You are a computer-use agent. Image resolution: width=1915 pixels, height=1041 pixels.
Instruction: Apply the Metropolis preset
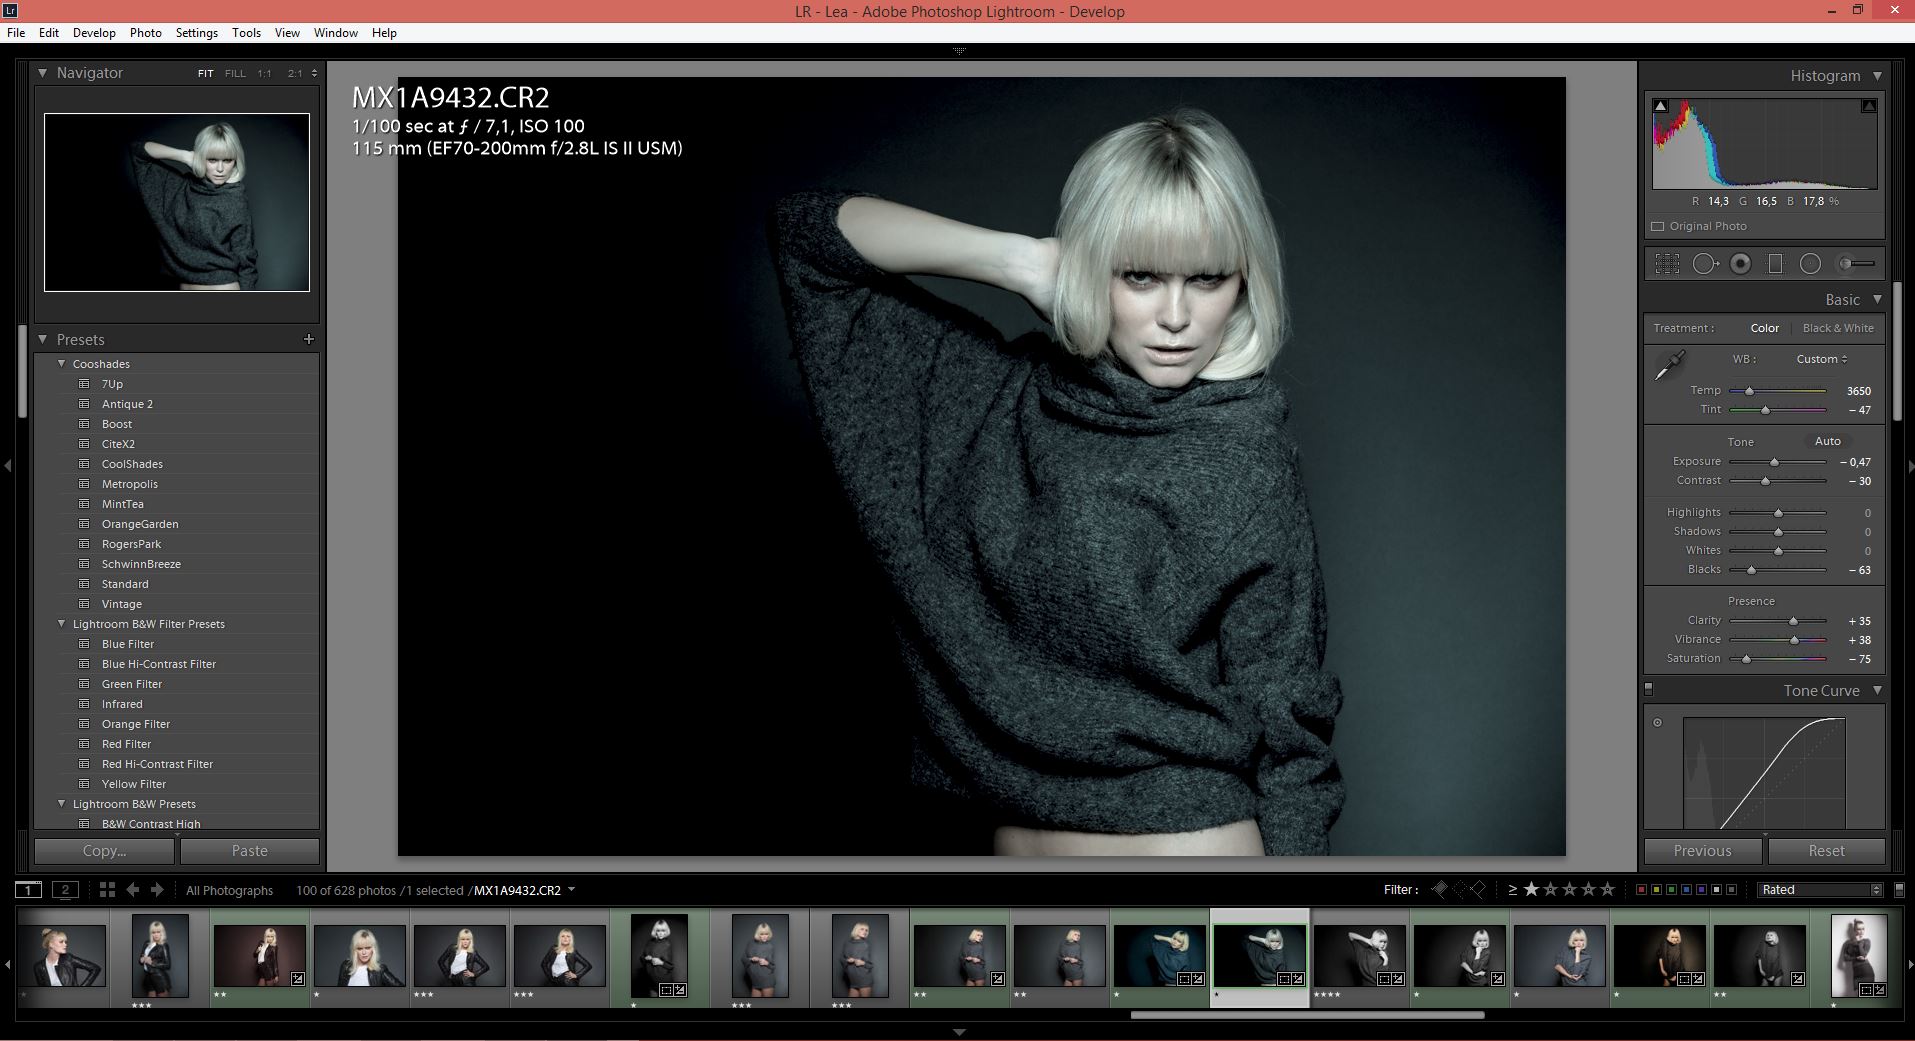coord(129,484)
